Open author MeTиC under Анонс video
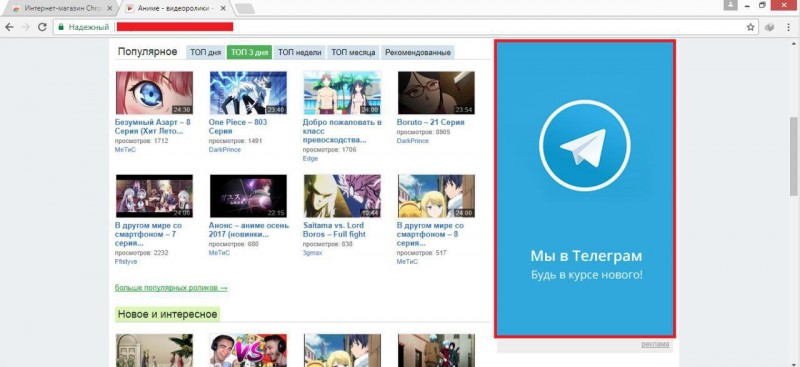The image size is (800, 367). pos(219,253)
